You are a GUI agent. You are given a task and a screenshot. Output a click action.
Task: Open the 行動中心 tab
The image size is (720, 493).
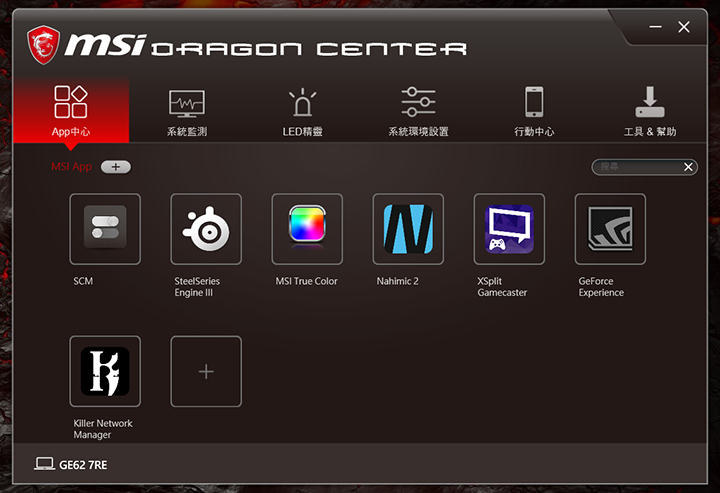tap(534, 112)
